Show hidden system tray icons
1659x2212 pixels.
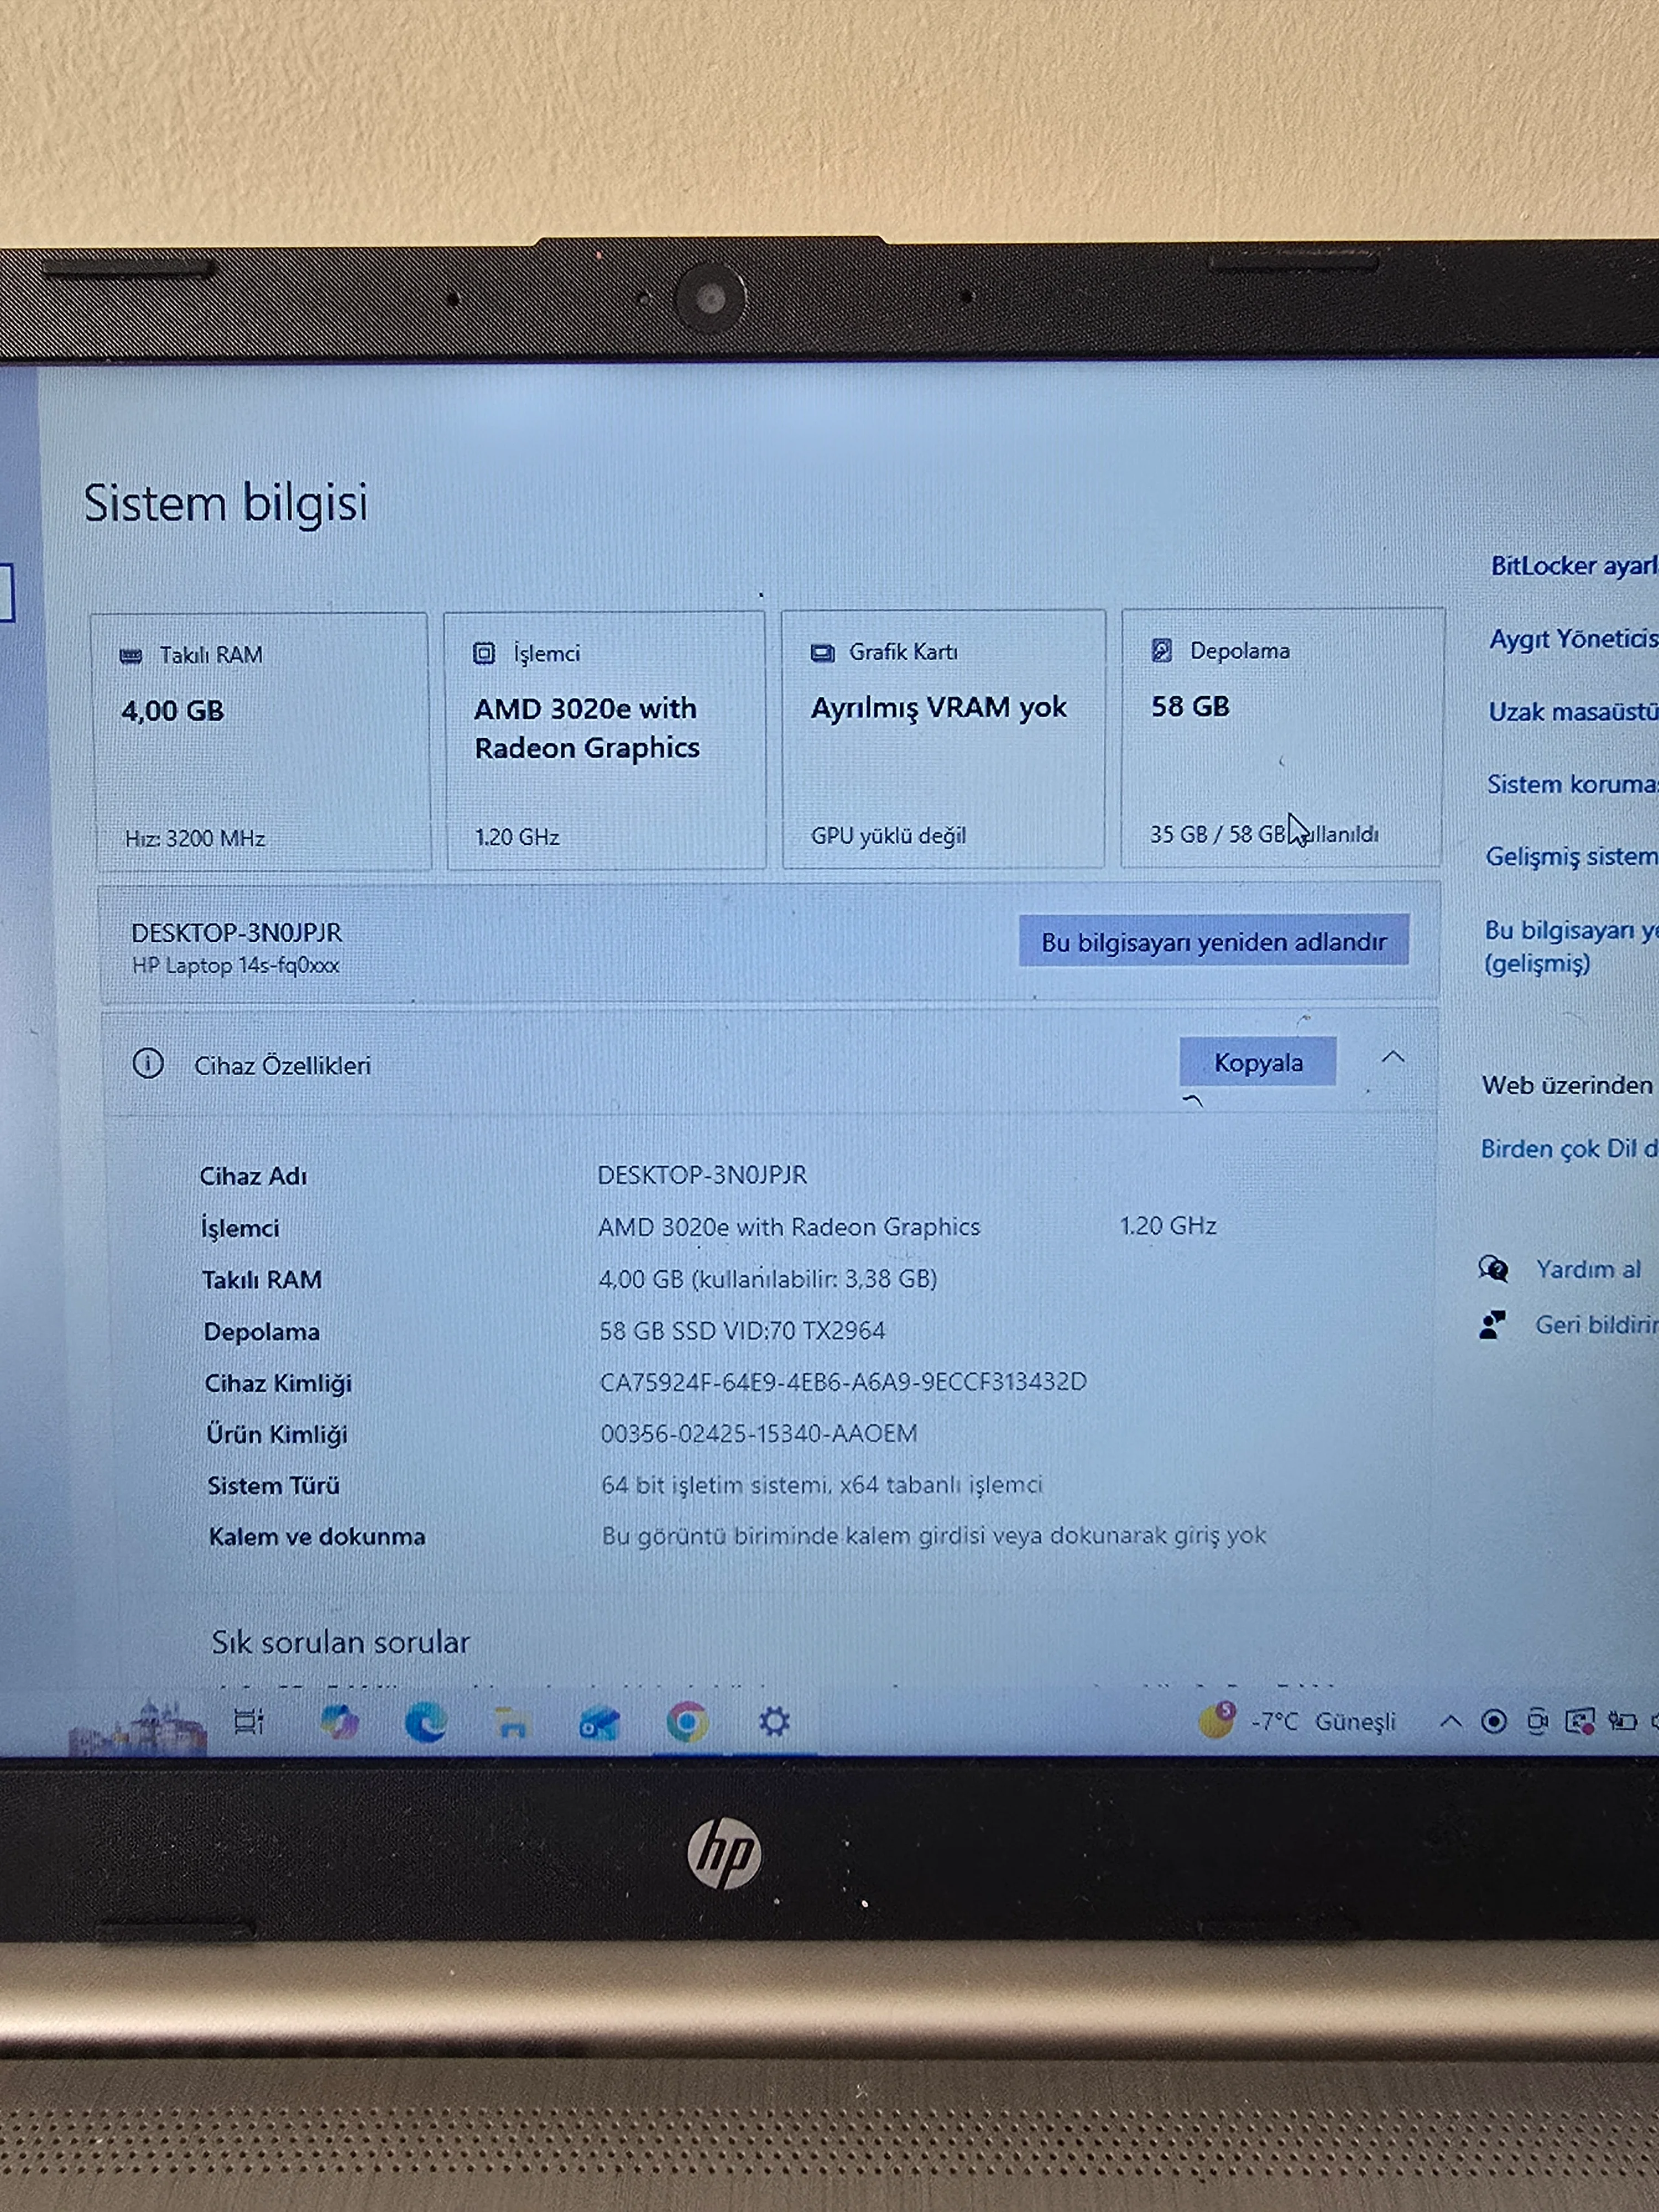pos(1450,1721)
